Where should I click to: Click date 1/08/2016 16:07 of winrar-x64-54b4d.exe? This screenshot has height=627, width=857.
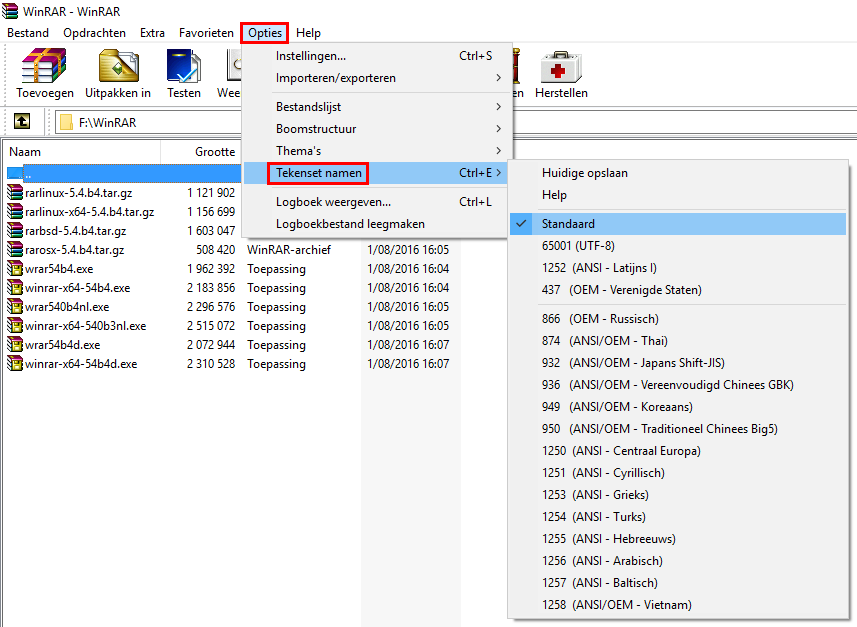[408, 364]
